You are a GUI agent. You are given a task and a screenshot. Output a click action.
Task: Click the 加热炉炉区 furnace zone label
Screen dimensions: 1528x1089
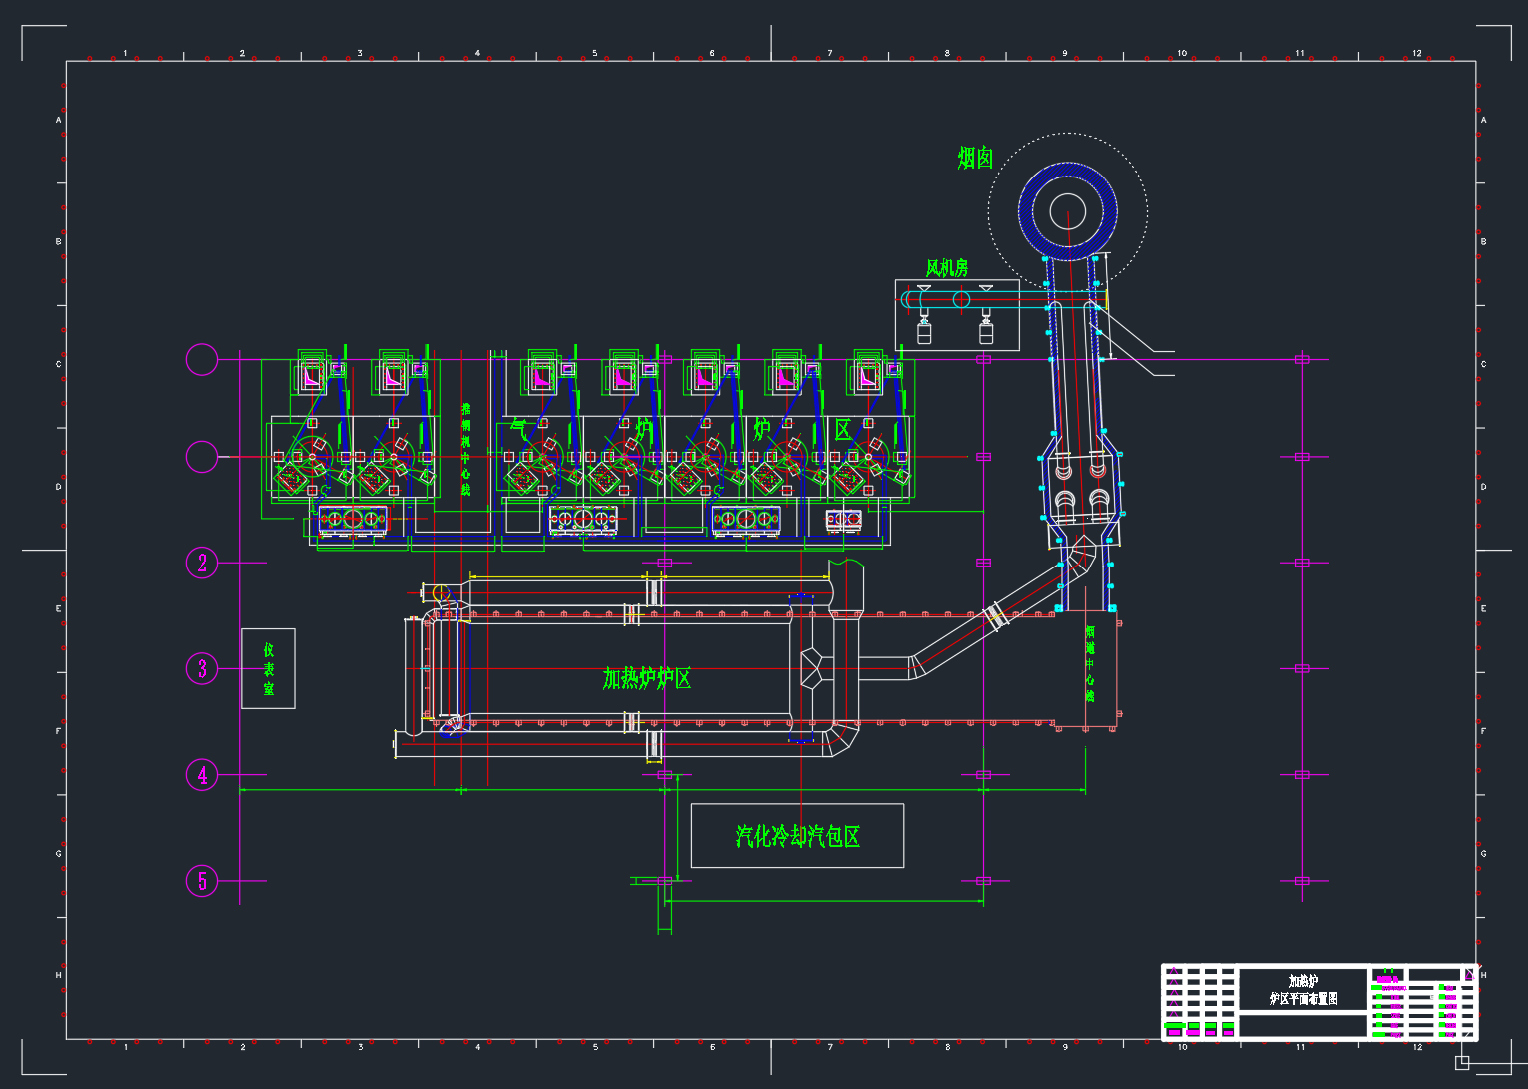click(x=646, y=678)
